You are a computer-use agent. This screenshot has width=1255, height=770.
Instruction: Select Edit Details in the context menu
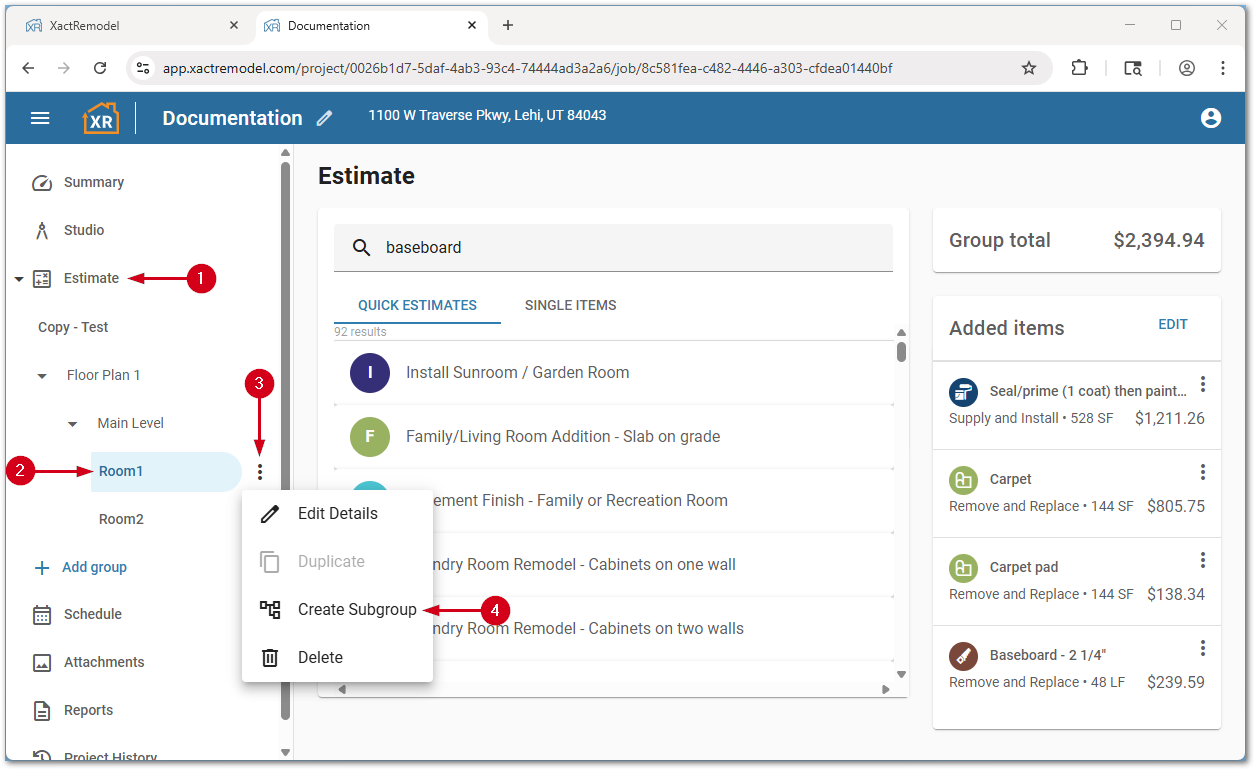pos(337,513)
